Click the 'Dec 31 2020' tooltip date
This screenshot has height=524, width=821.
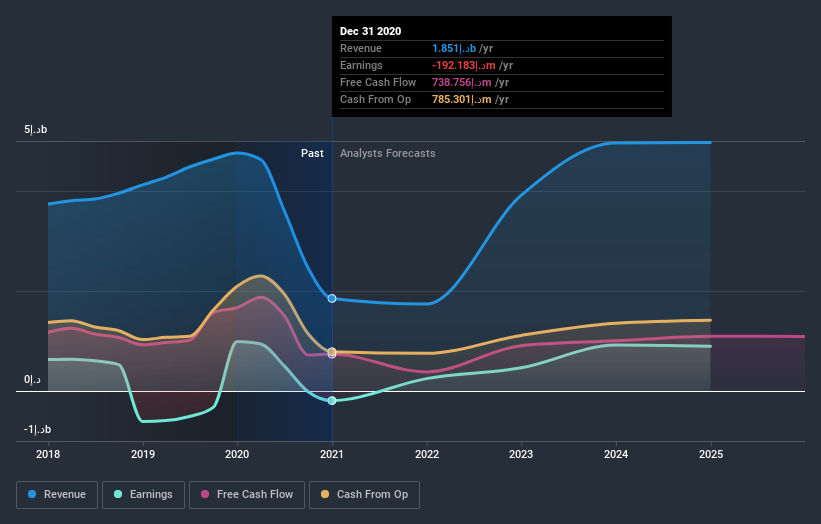pyautogui.click(x=371, y=31)
